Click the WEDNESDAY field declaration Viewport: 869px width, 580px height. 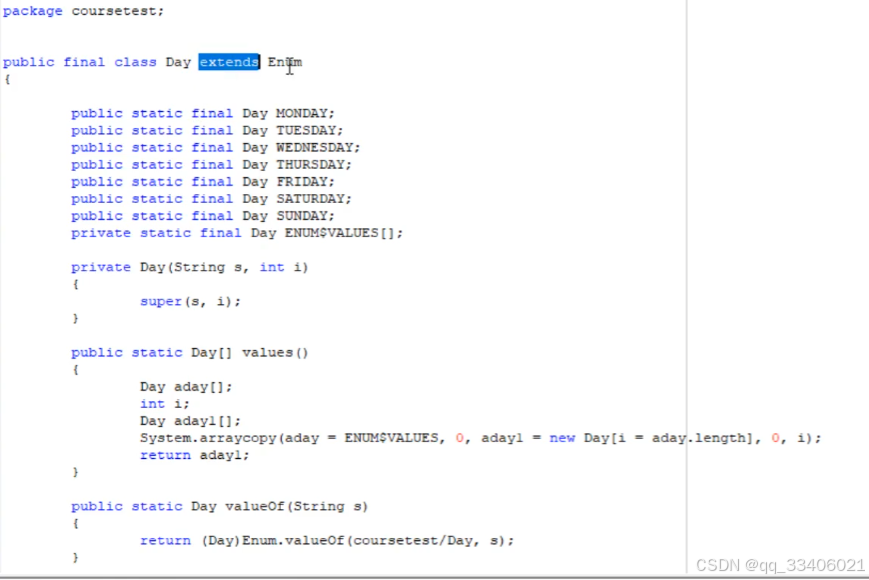coord(216,148)
